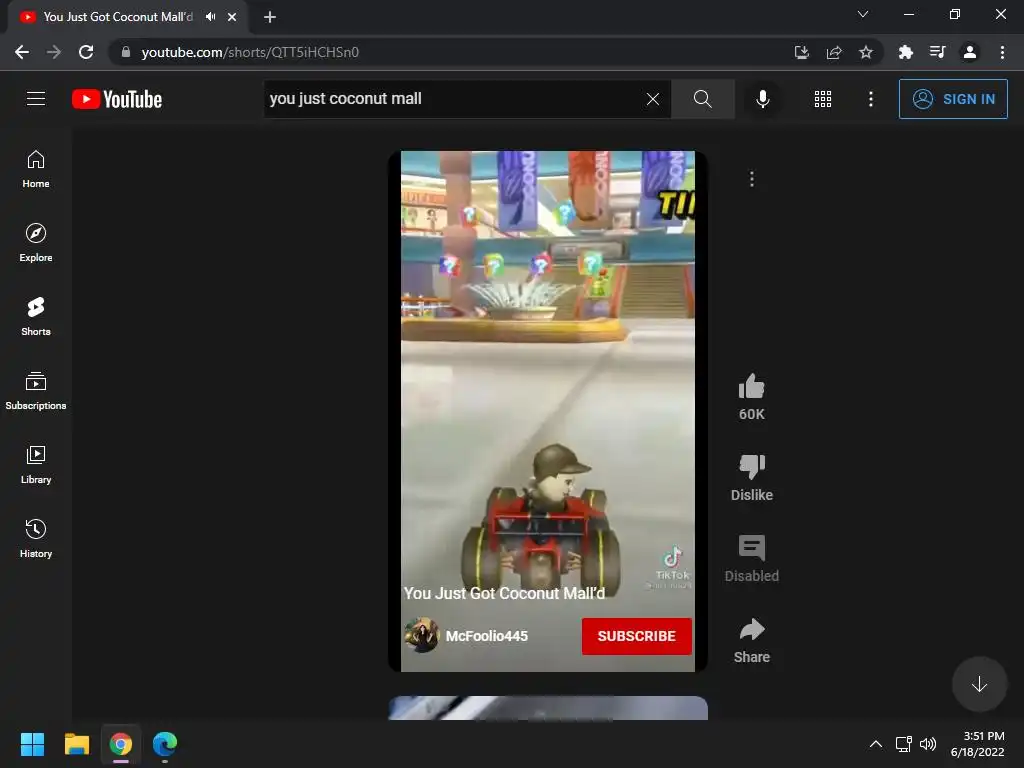The width and height of the screenshot is (1024, 768).
Task: Dislike the short video
Action: pyautogui.click(x=752, y=466)
